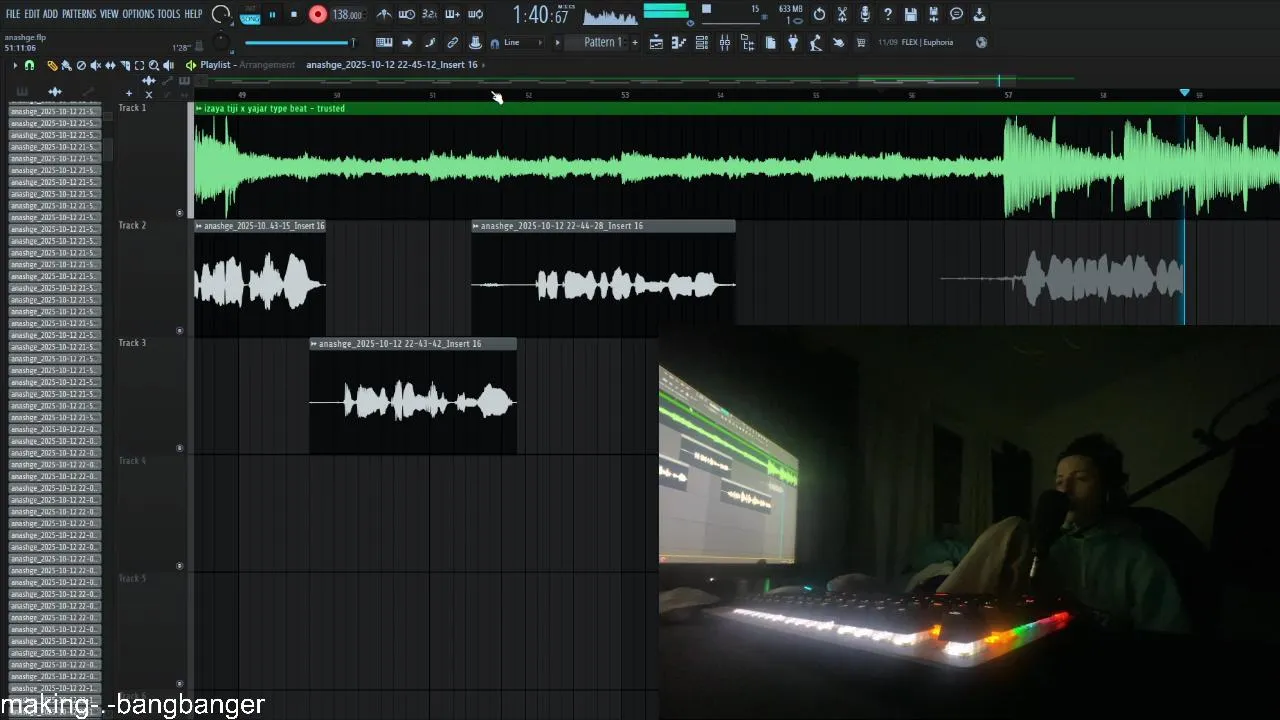Image resolution: width=1280 pixels, height=720 pixels.
Task: Click the step editing arrow icon
Action: pos(407,43)
